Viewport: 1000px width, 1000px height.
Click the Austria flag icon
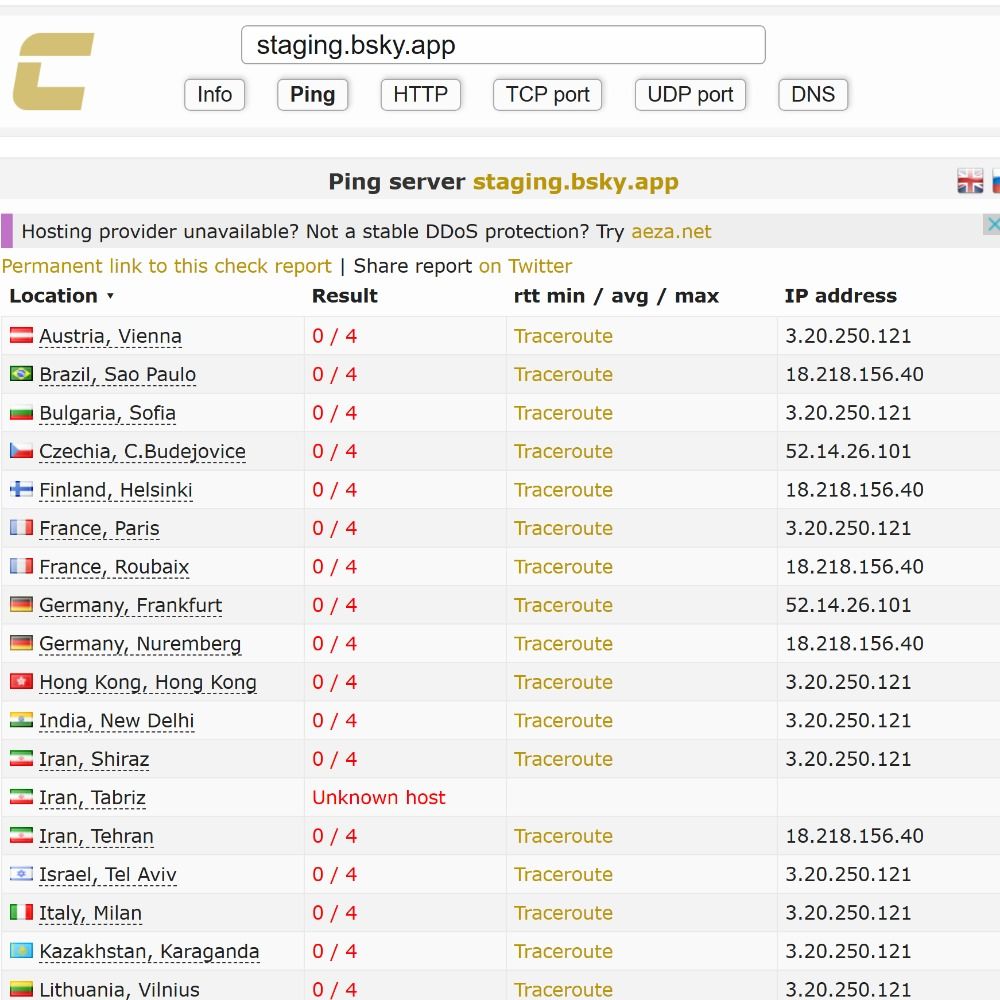pyautogui.click(x=21, y=335)
